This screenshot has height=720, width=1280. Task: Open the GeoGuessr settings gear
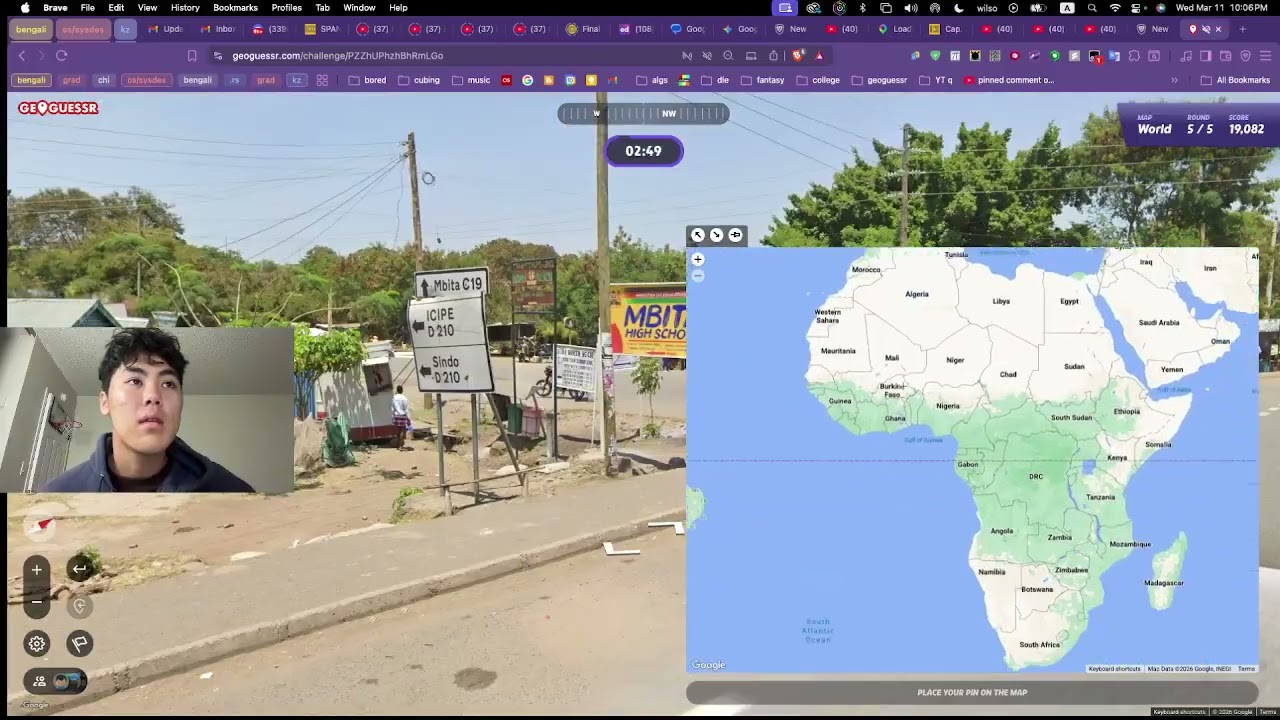[37, 644]
